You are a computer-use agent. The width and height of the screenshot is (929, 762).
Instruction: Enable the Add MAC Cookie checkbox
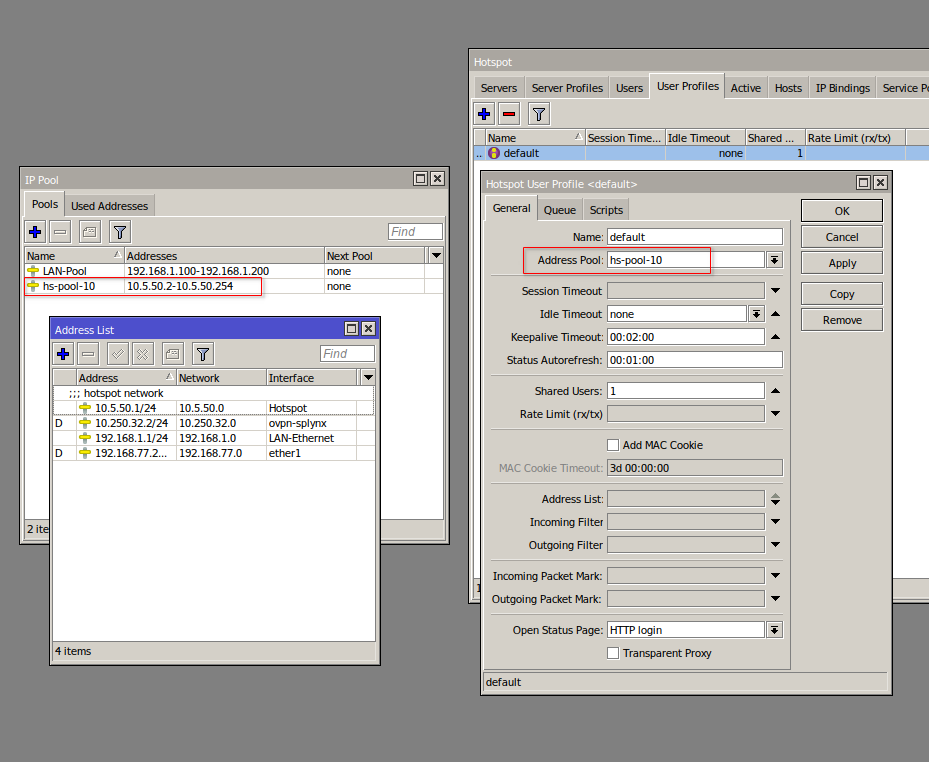point(613,445)
